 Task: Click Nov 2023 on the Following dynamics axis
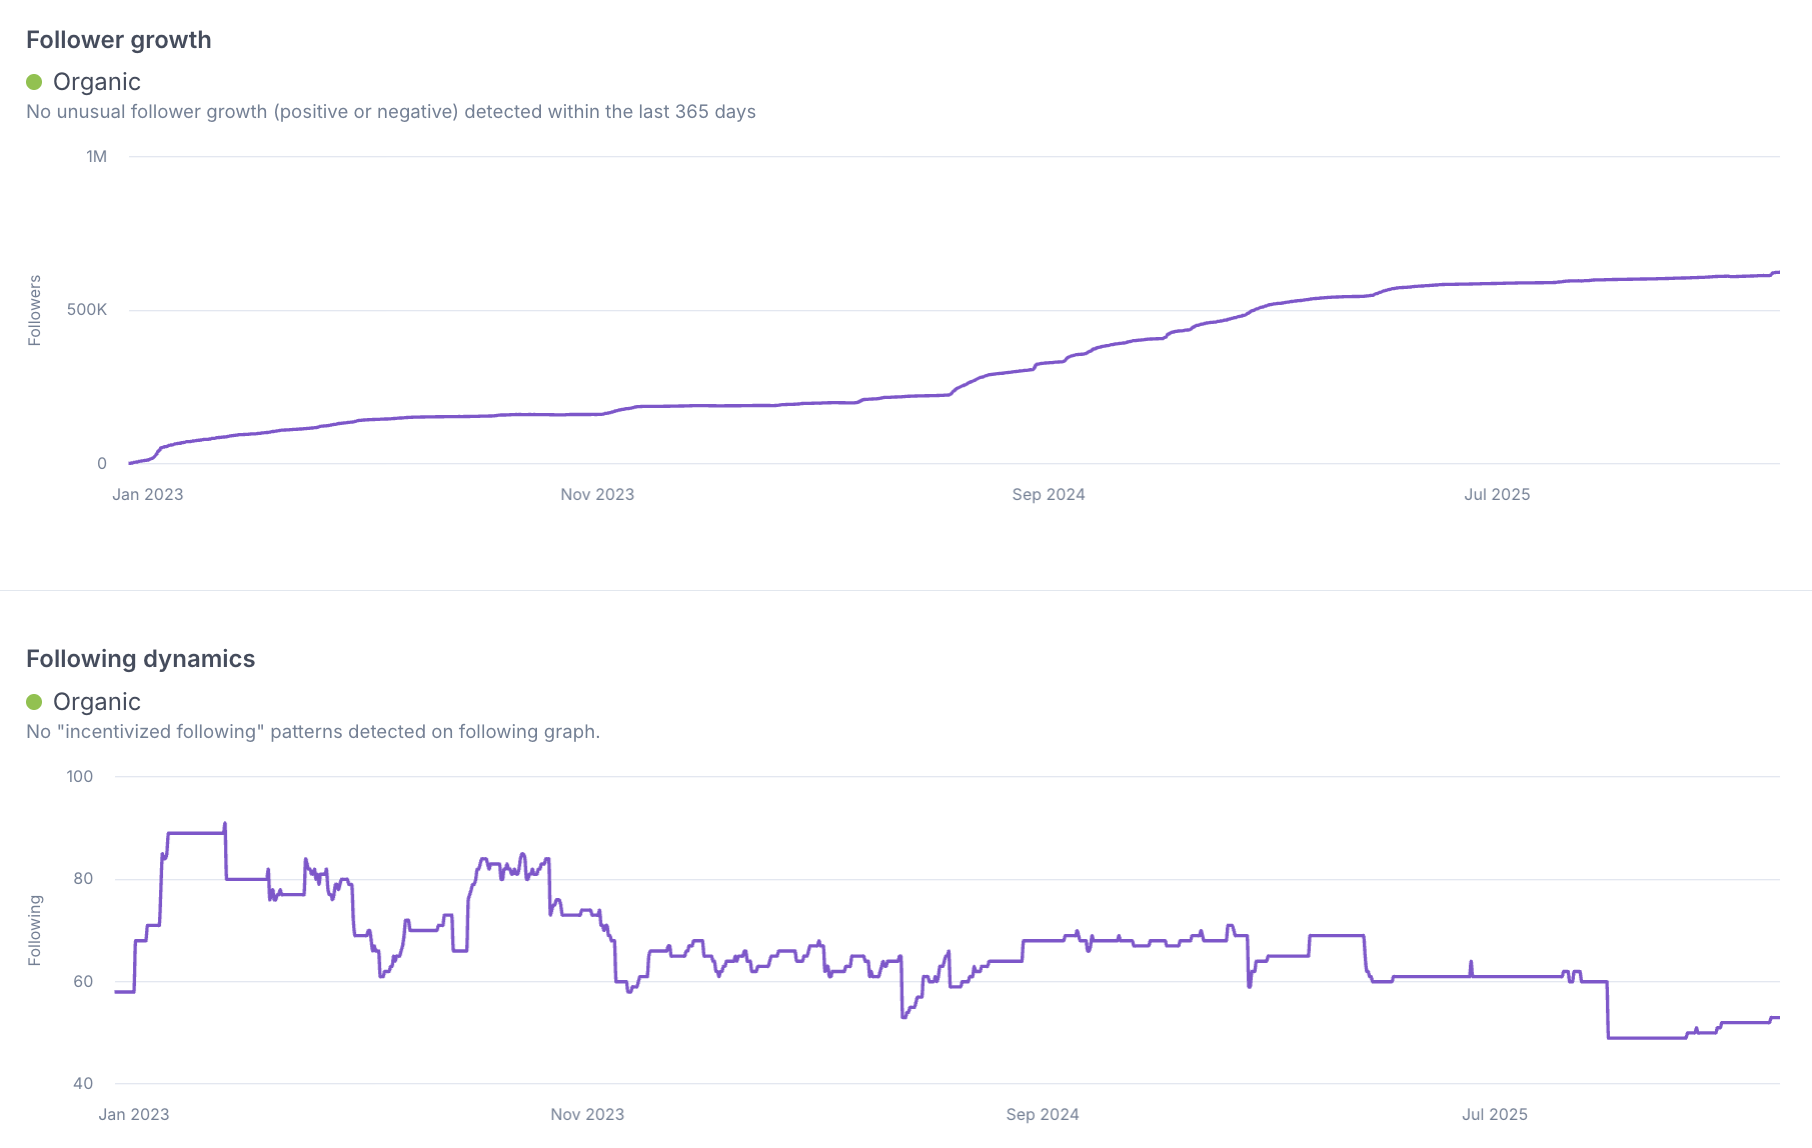tap(587, 1114)
